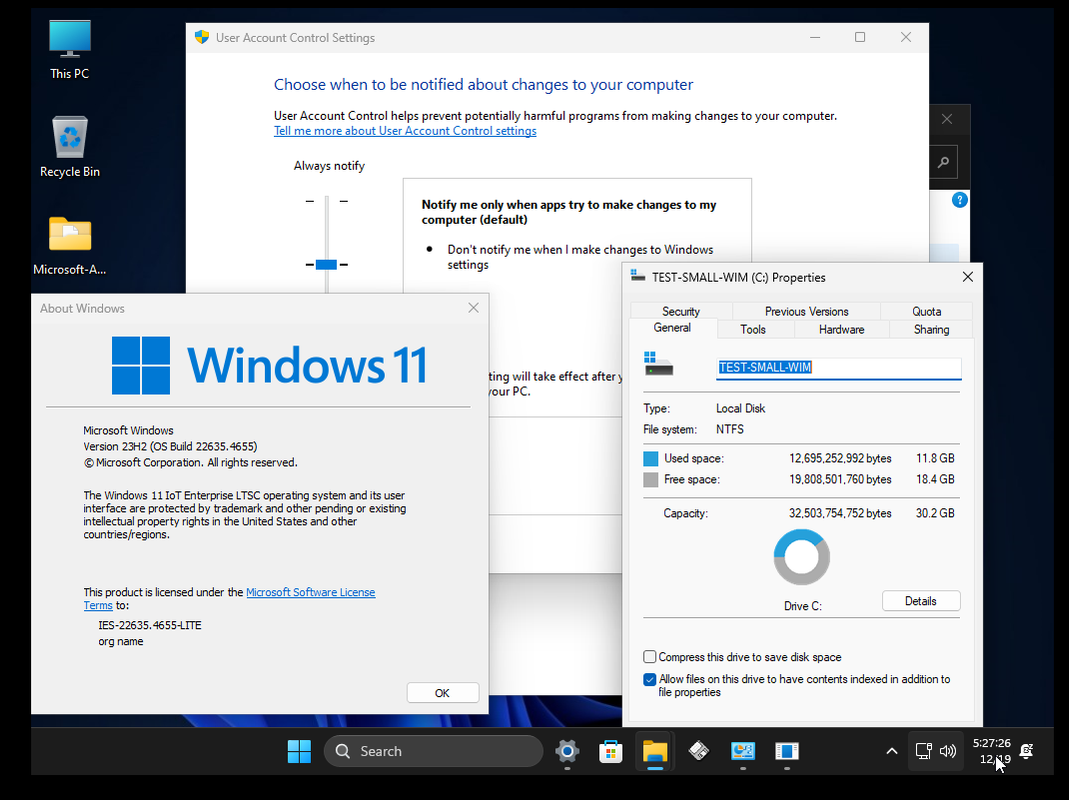Image resolution: width=1069 pixels, height=800 pixels.
Task: Click the NTFS file system value
Action: [729, 429]
